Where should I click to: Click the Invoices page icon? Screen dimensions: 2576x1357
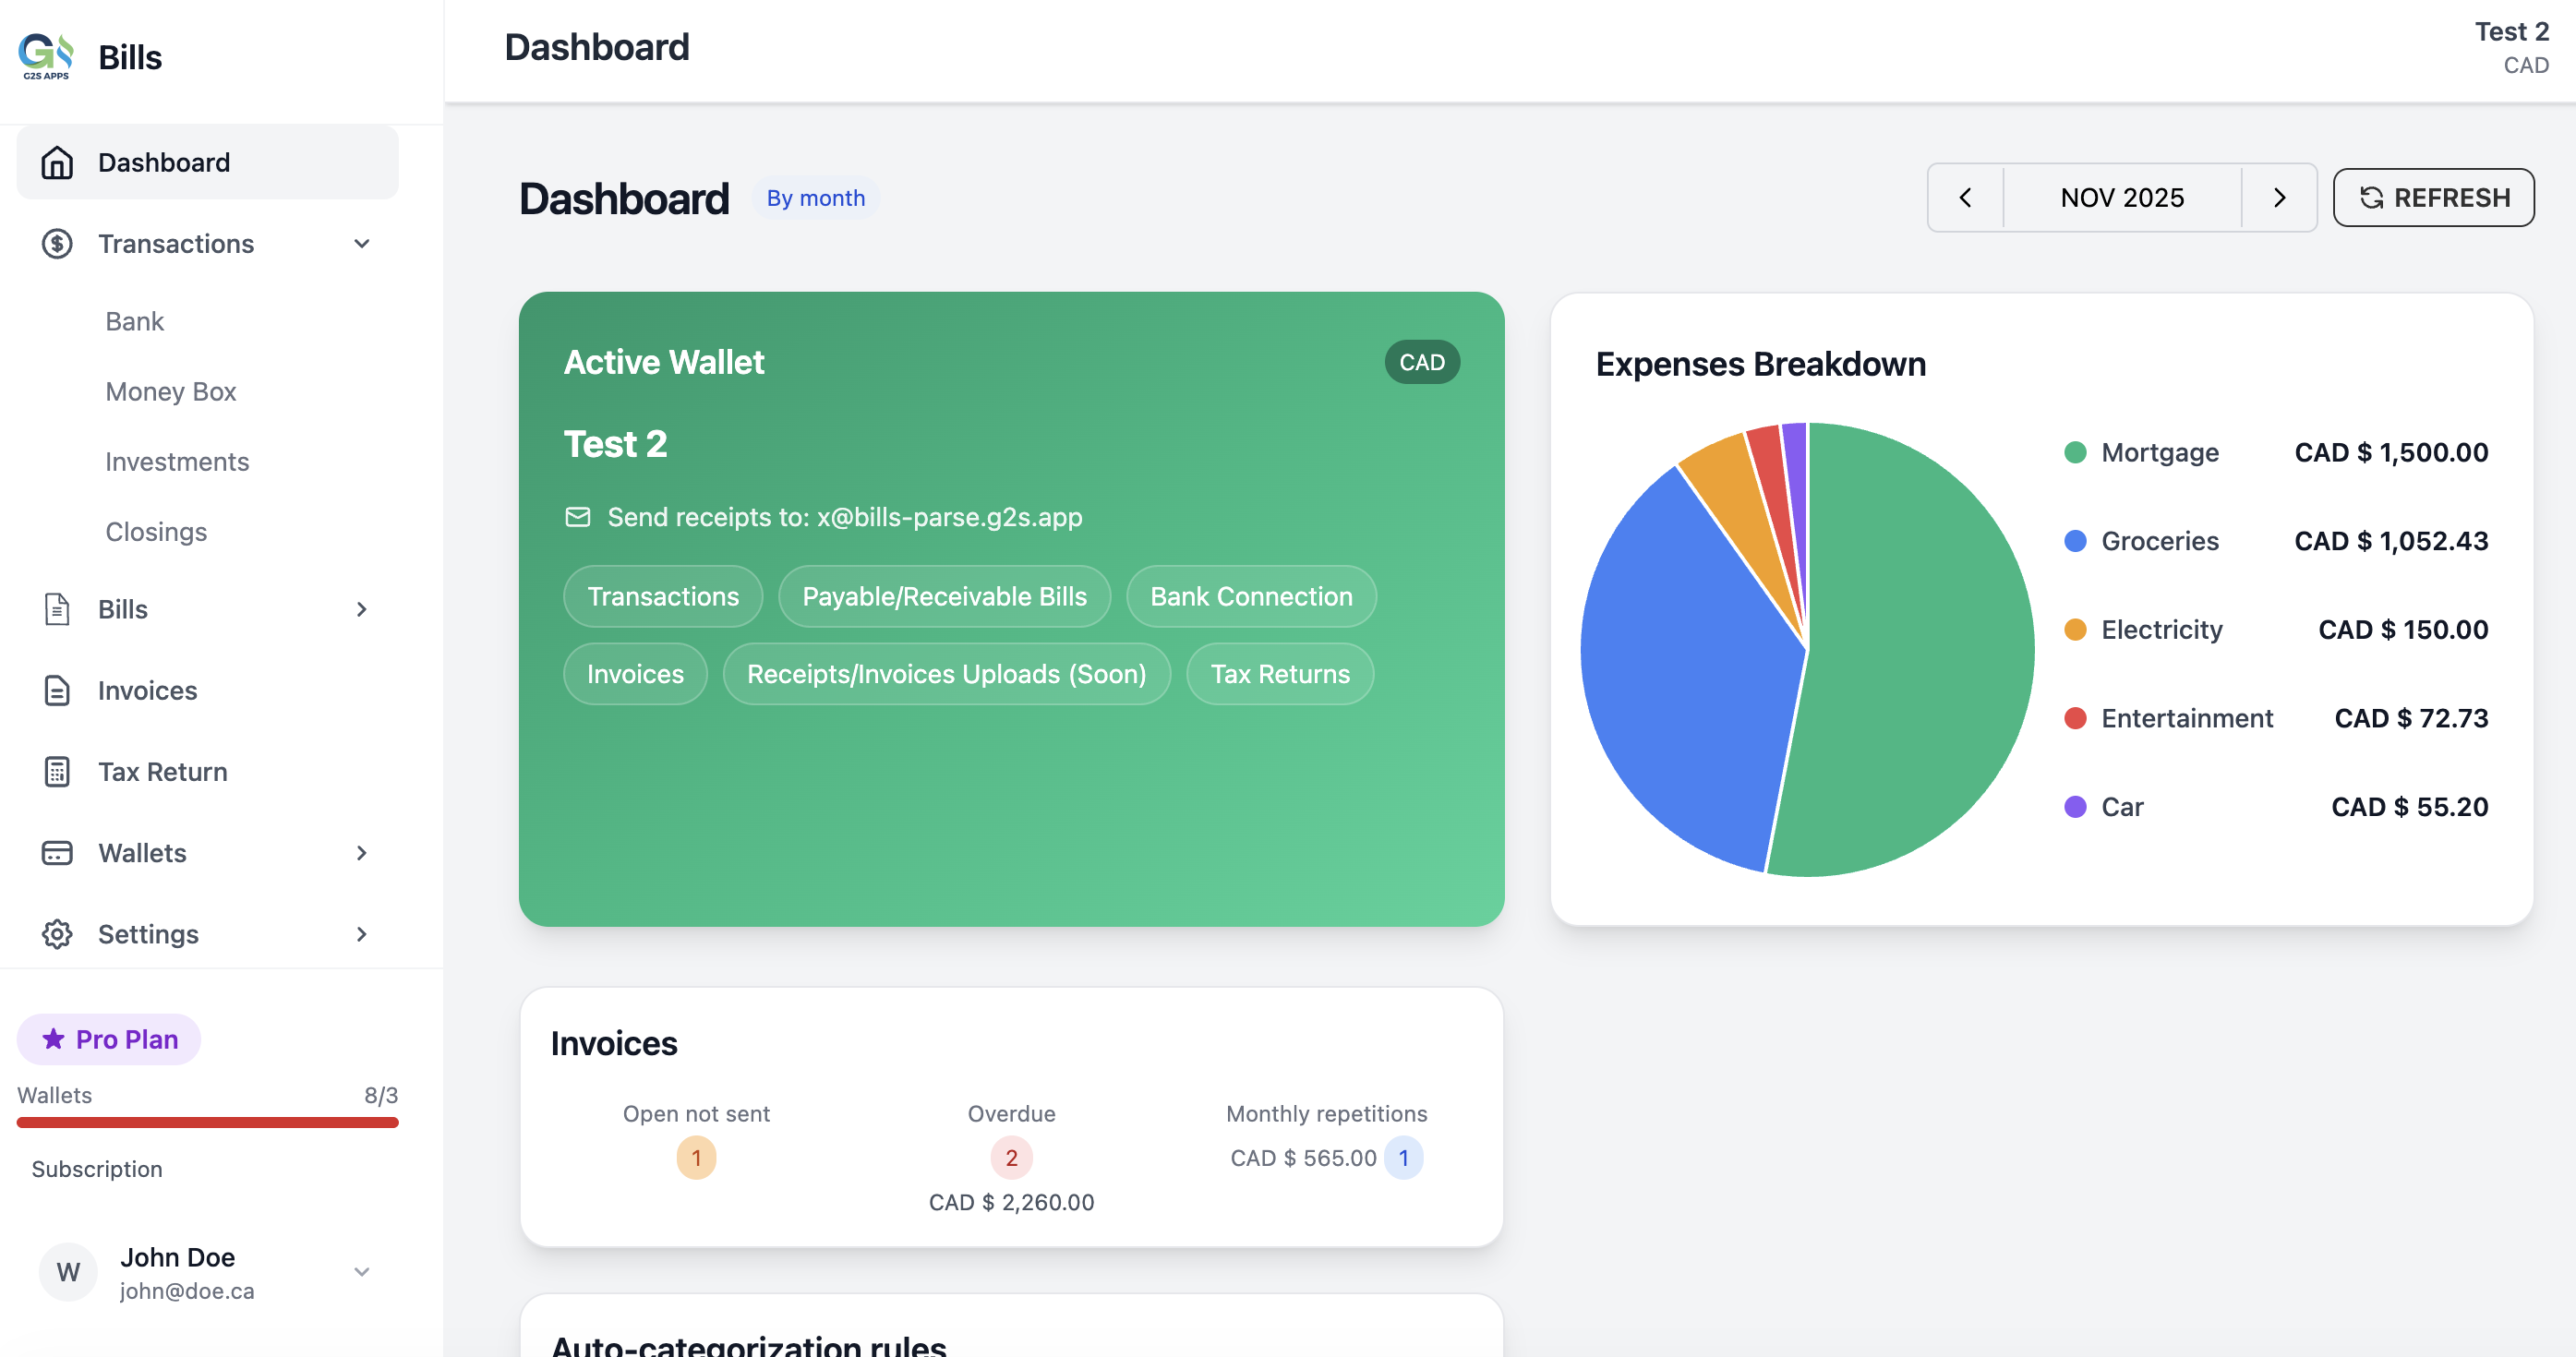[57, 690]
